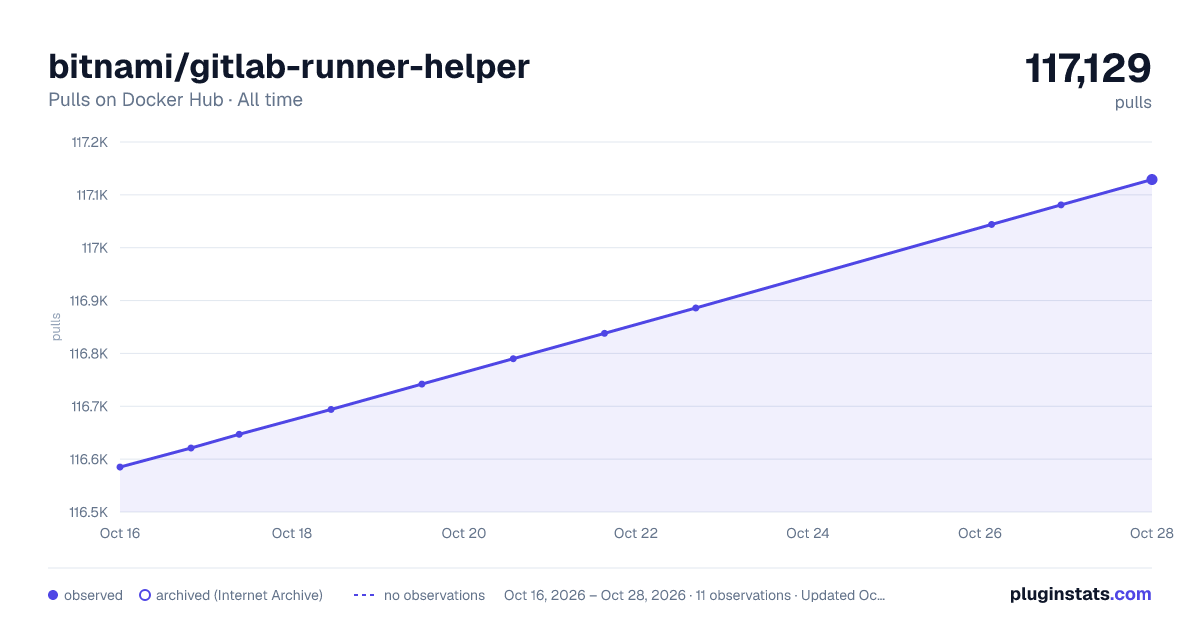Click the data point between Oct 18 and Oct 20
Viewport: 1200px width, 630px height.
(331, 409)
